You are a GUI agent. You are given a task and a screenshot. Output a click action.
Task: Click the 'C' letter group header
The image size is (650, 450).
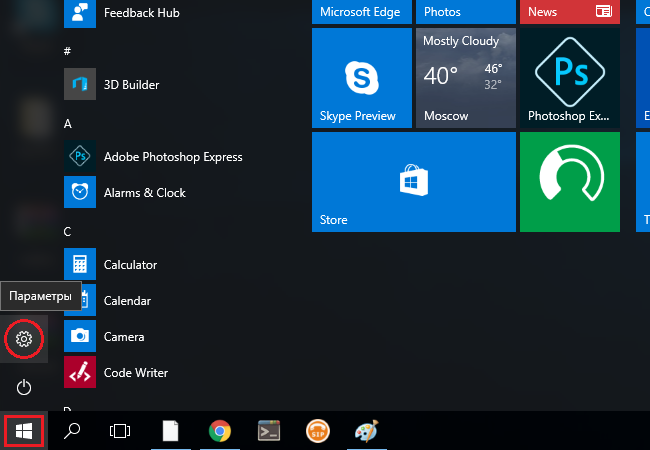[x=68, y=231]
